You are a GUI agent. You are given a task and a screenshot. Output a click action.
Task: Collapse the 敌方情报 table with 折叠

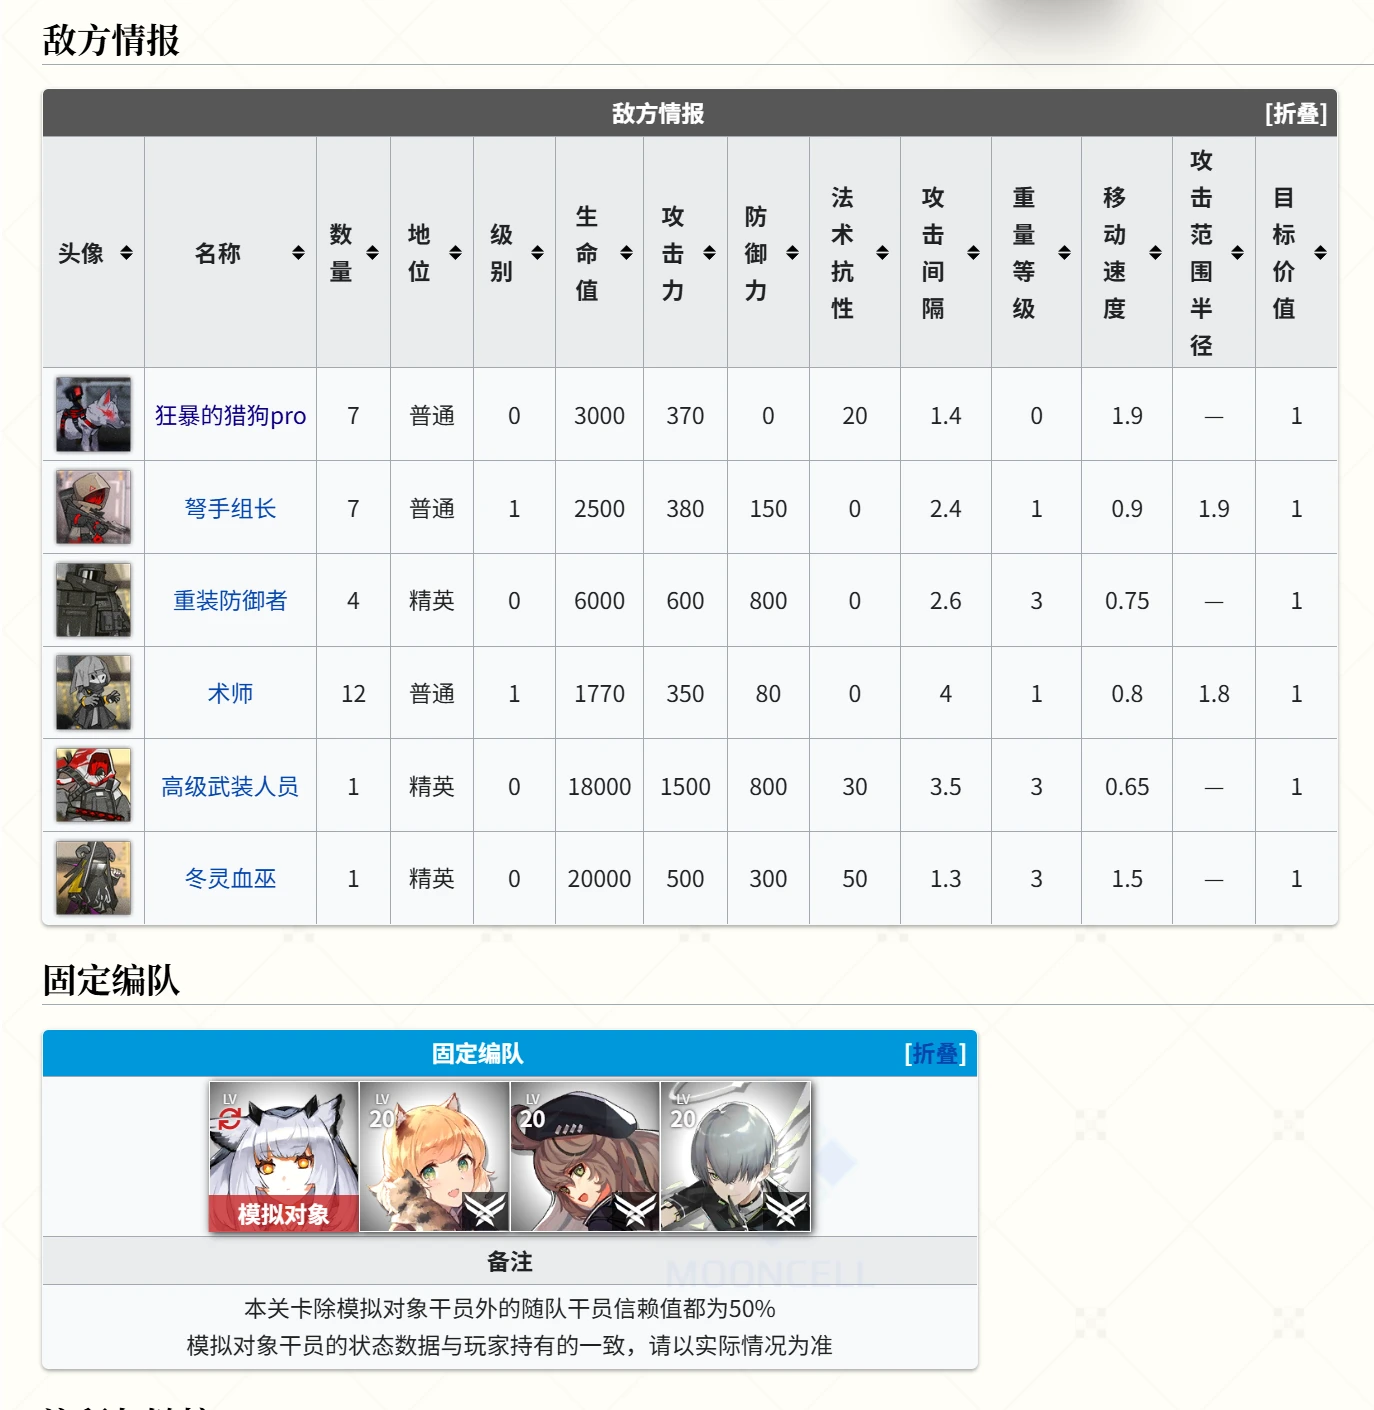tap(1295, 114)
